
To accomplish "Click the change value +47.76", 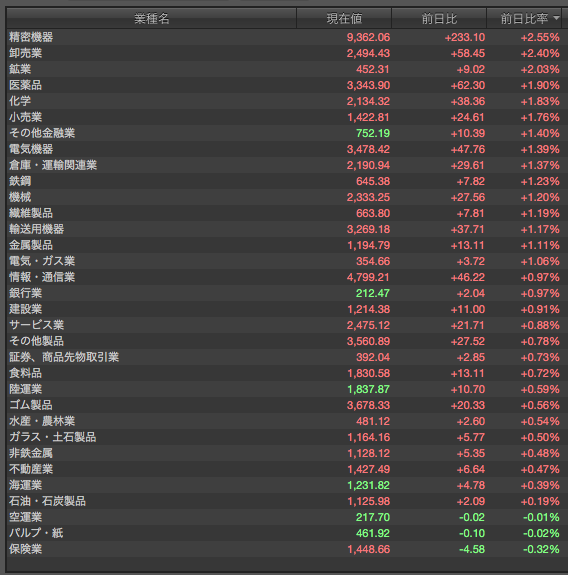I will pos(468,150).
